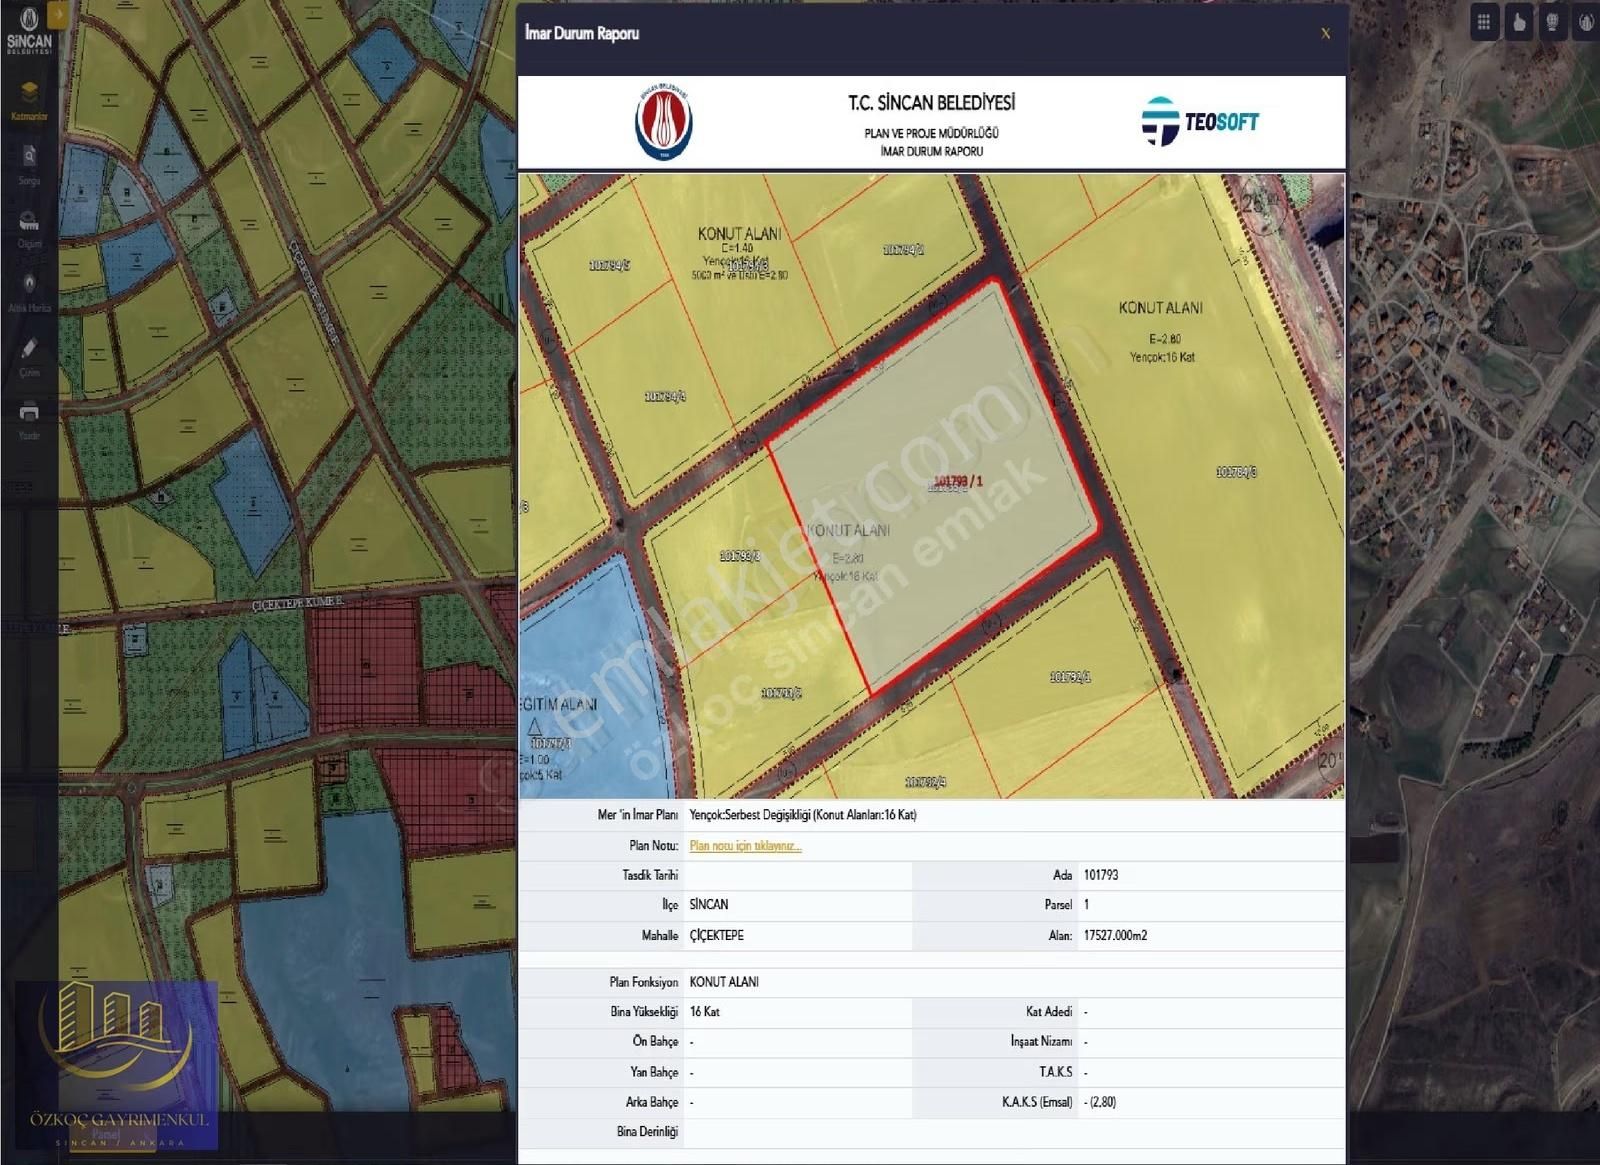Click the Teosoft logo in report header
The image size is (1600, 1165).
(x=1200, y=122)
